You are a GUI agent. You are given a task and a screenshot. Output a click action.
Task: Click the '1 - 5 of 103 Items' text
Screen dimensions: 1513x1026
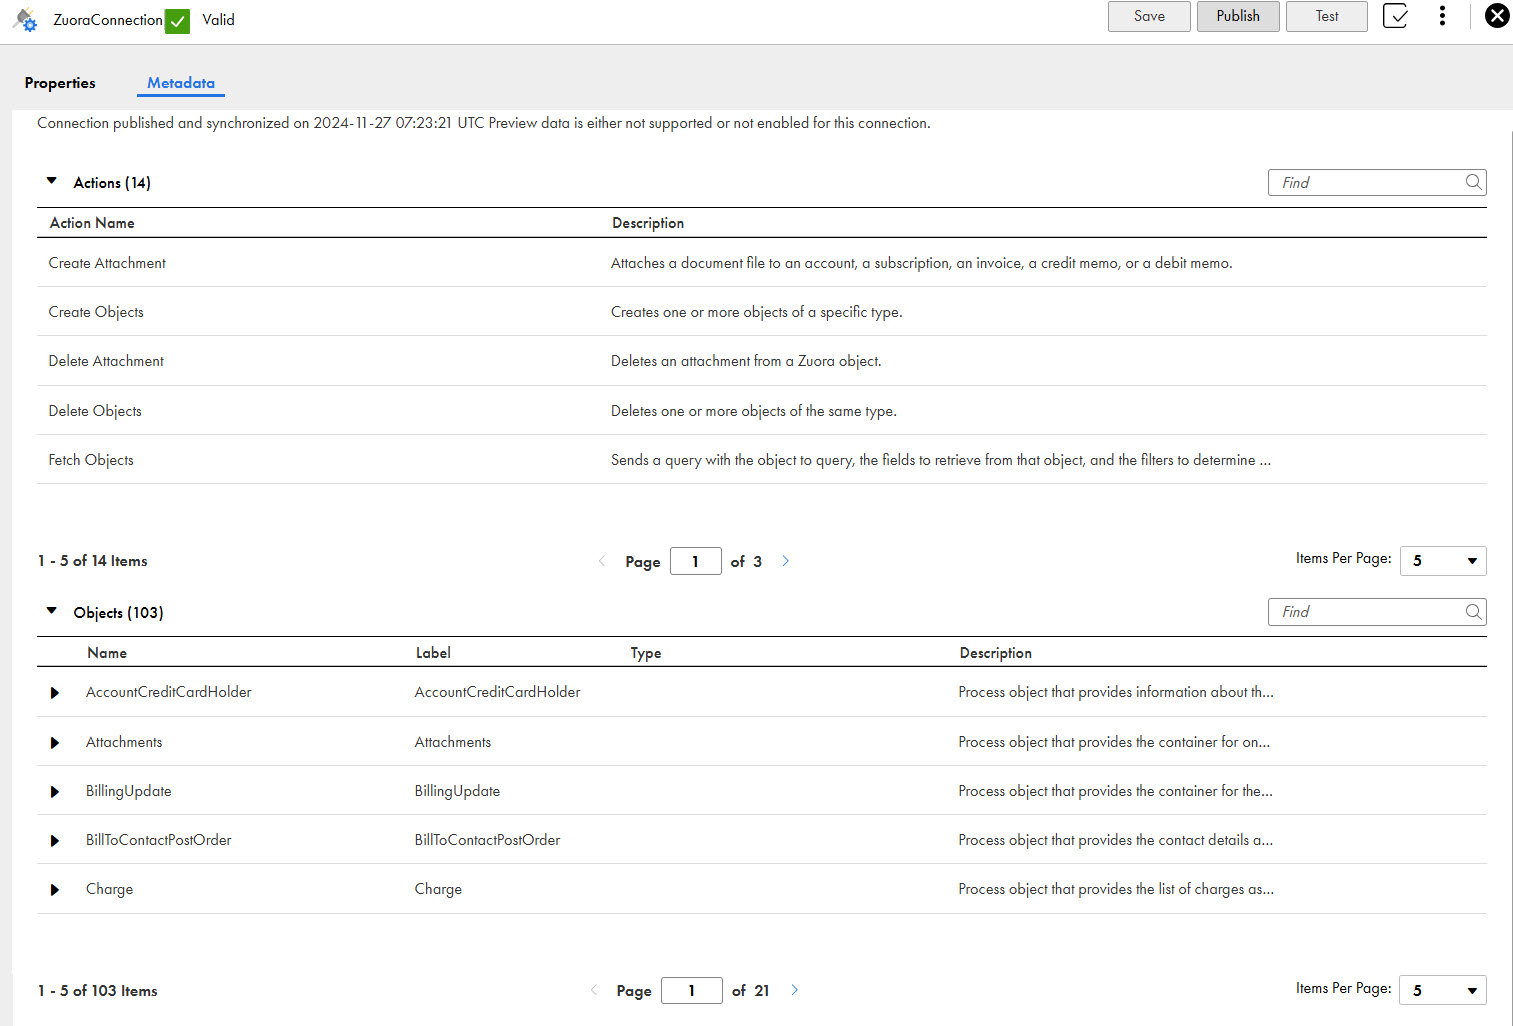(x=98, y=991)
